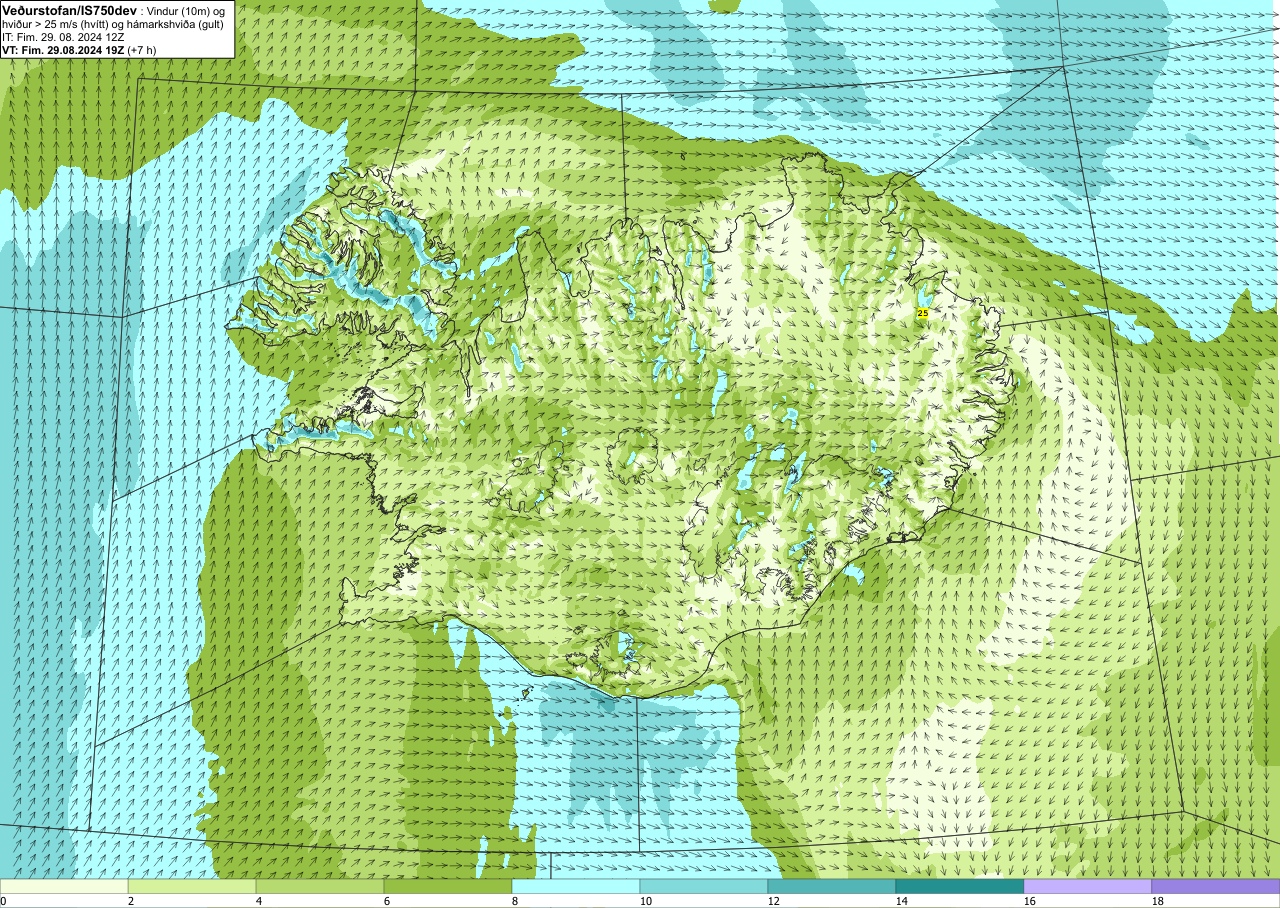
Task: Click the dark green 6–8 m/s legend swatch
Action: point(448,886)
